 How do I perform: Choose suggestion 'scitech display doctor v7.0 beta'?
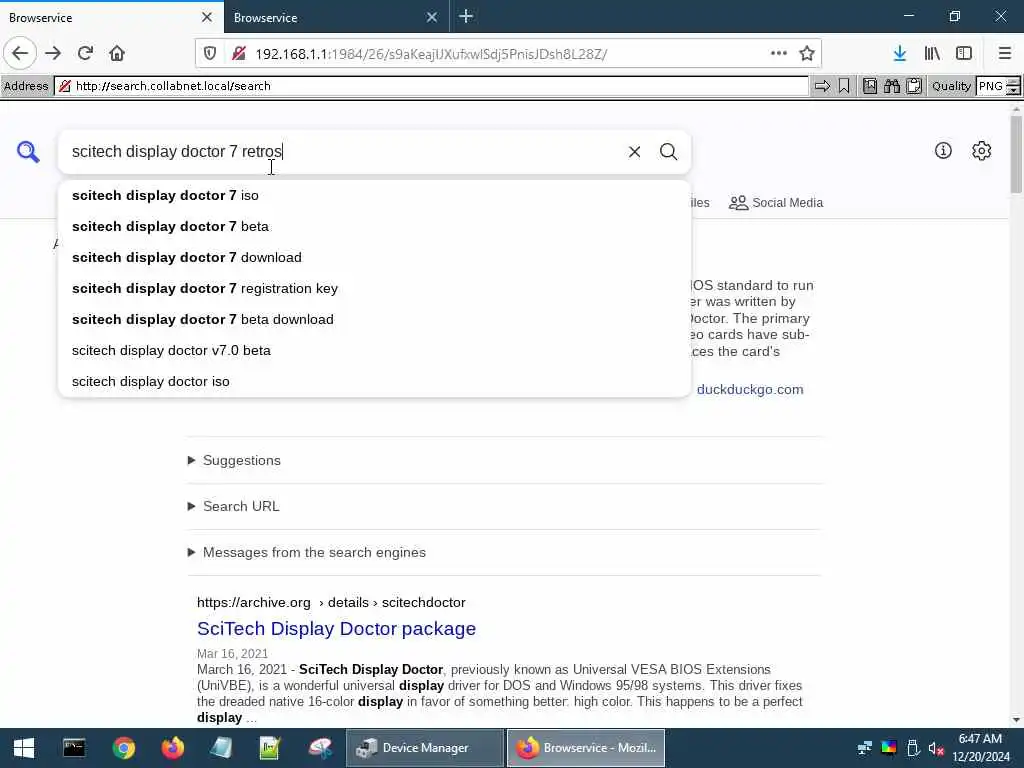[374, 351]
